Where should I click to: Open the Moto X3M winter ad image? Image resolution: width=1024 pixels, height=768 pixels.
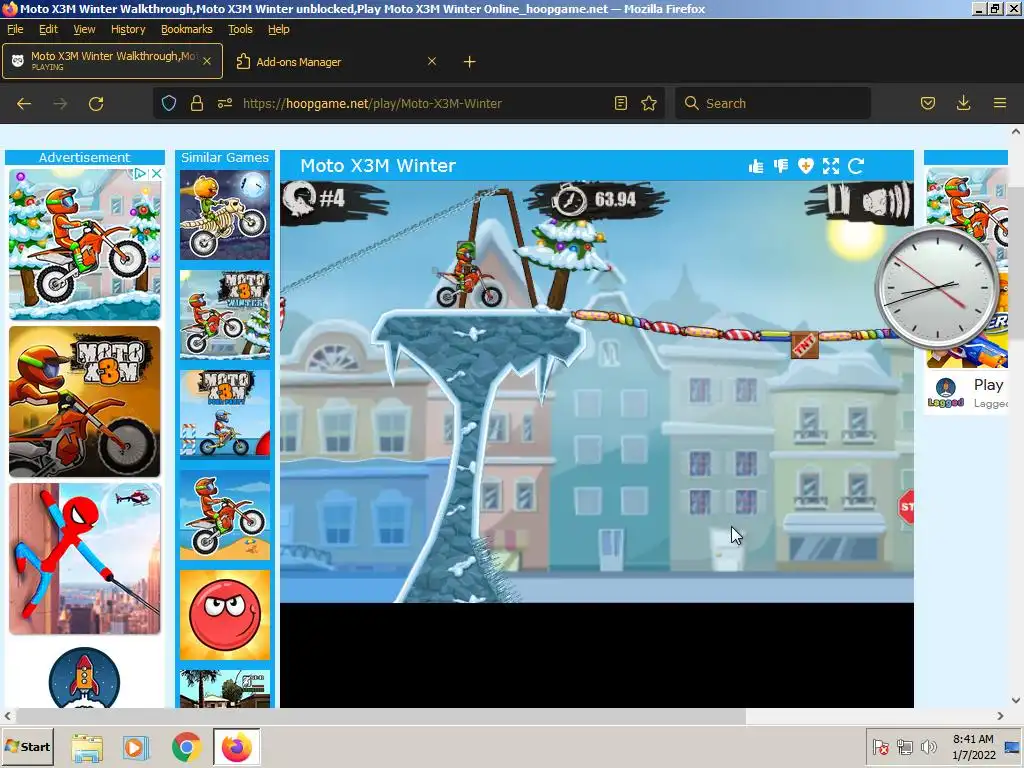(85, 244)
